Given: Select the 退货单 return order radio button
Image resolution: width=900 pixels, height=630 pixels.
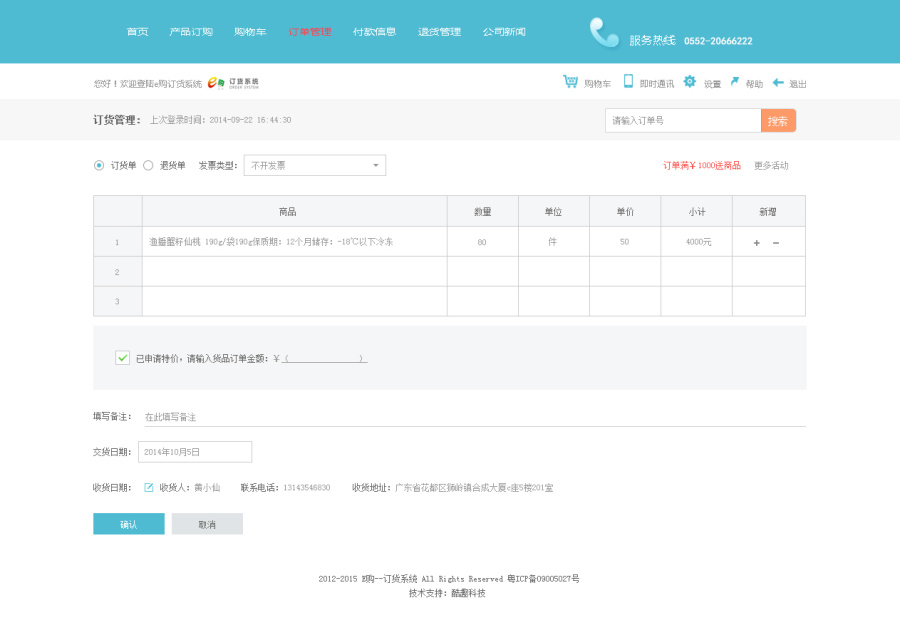Looking at the screenshot, I should pyautogui.click(x=149, y=165).
